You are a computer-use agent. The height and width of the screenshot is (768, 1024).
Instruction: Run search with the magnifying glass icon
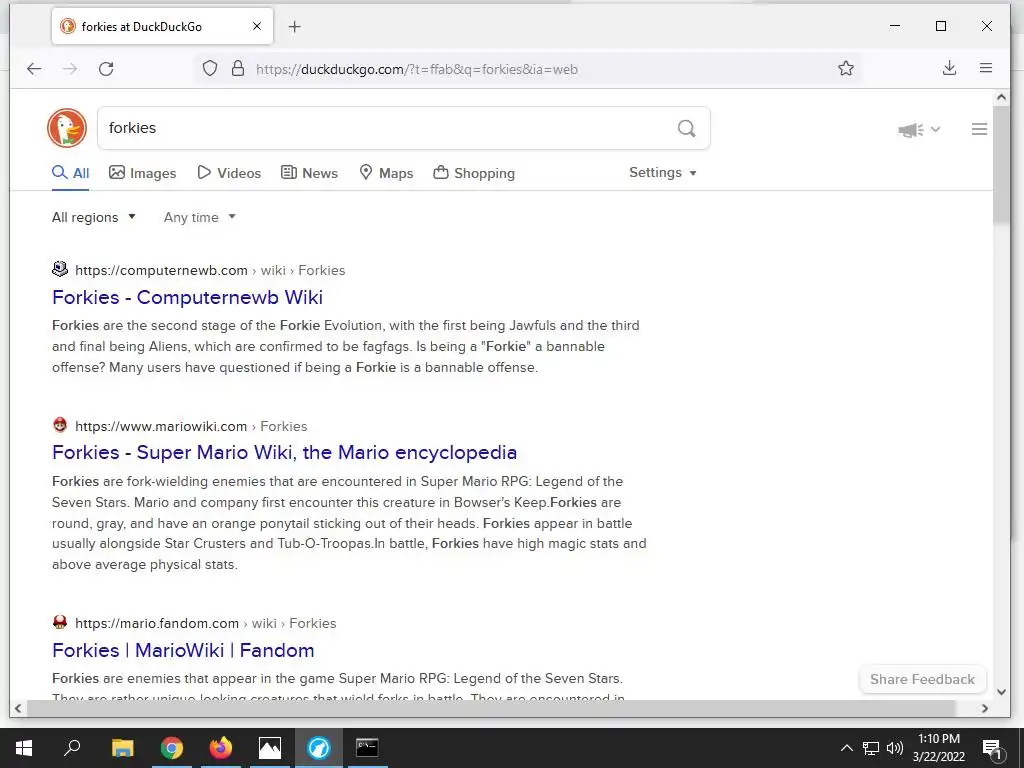pyautogui.click(x=686, y=128)
